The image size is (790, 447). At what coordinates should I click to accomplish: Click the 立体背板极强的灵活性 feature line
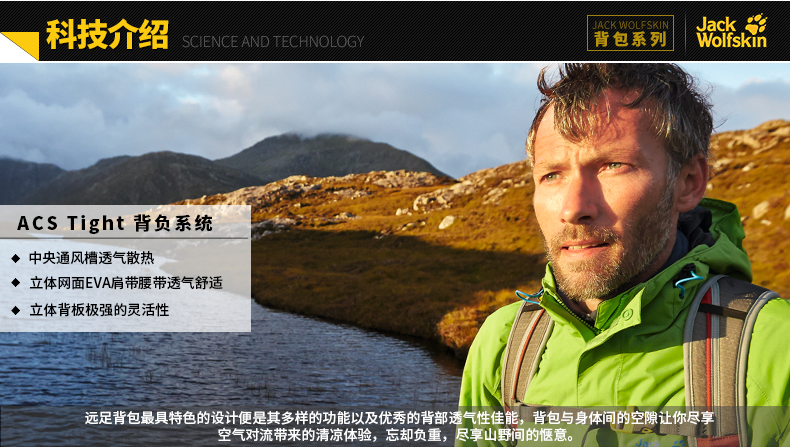coord(99,310)
